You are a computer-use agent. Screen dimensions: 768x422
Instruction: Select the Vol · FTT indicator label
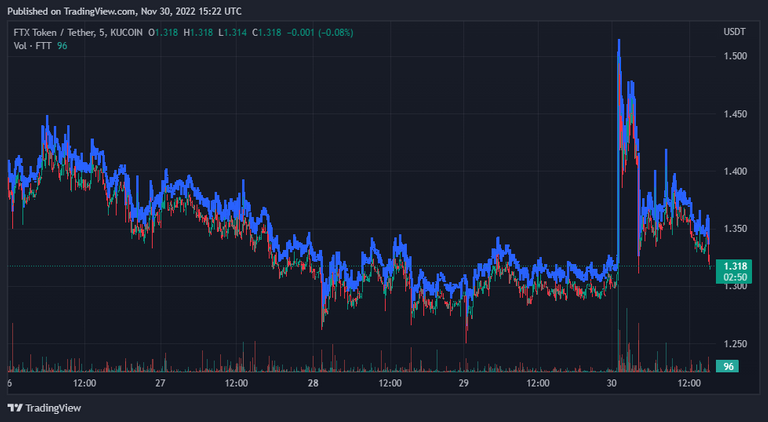34,46
